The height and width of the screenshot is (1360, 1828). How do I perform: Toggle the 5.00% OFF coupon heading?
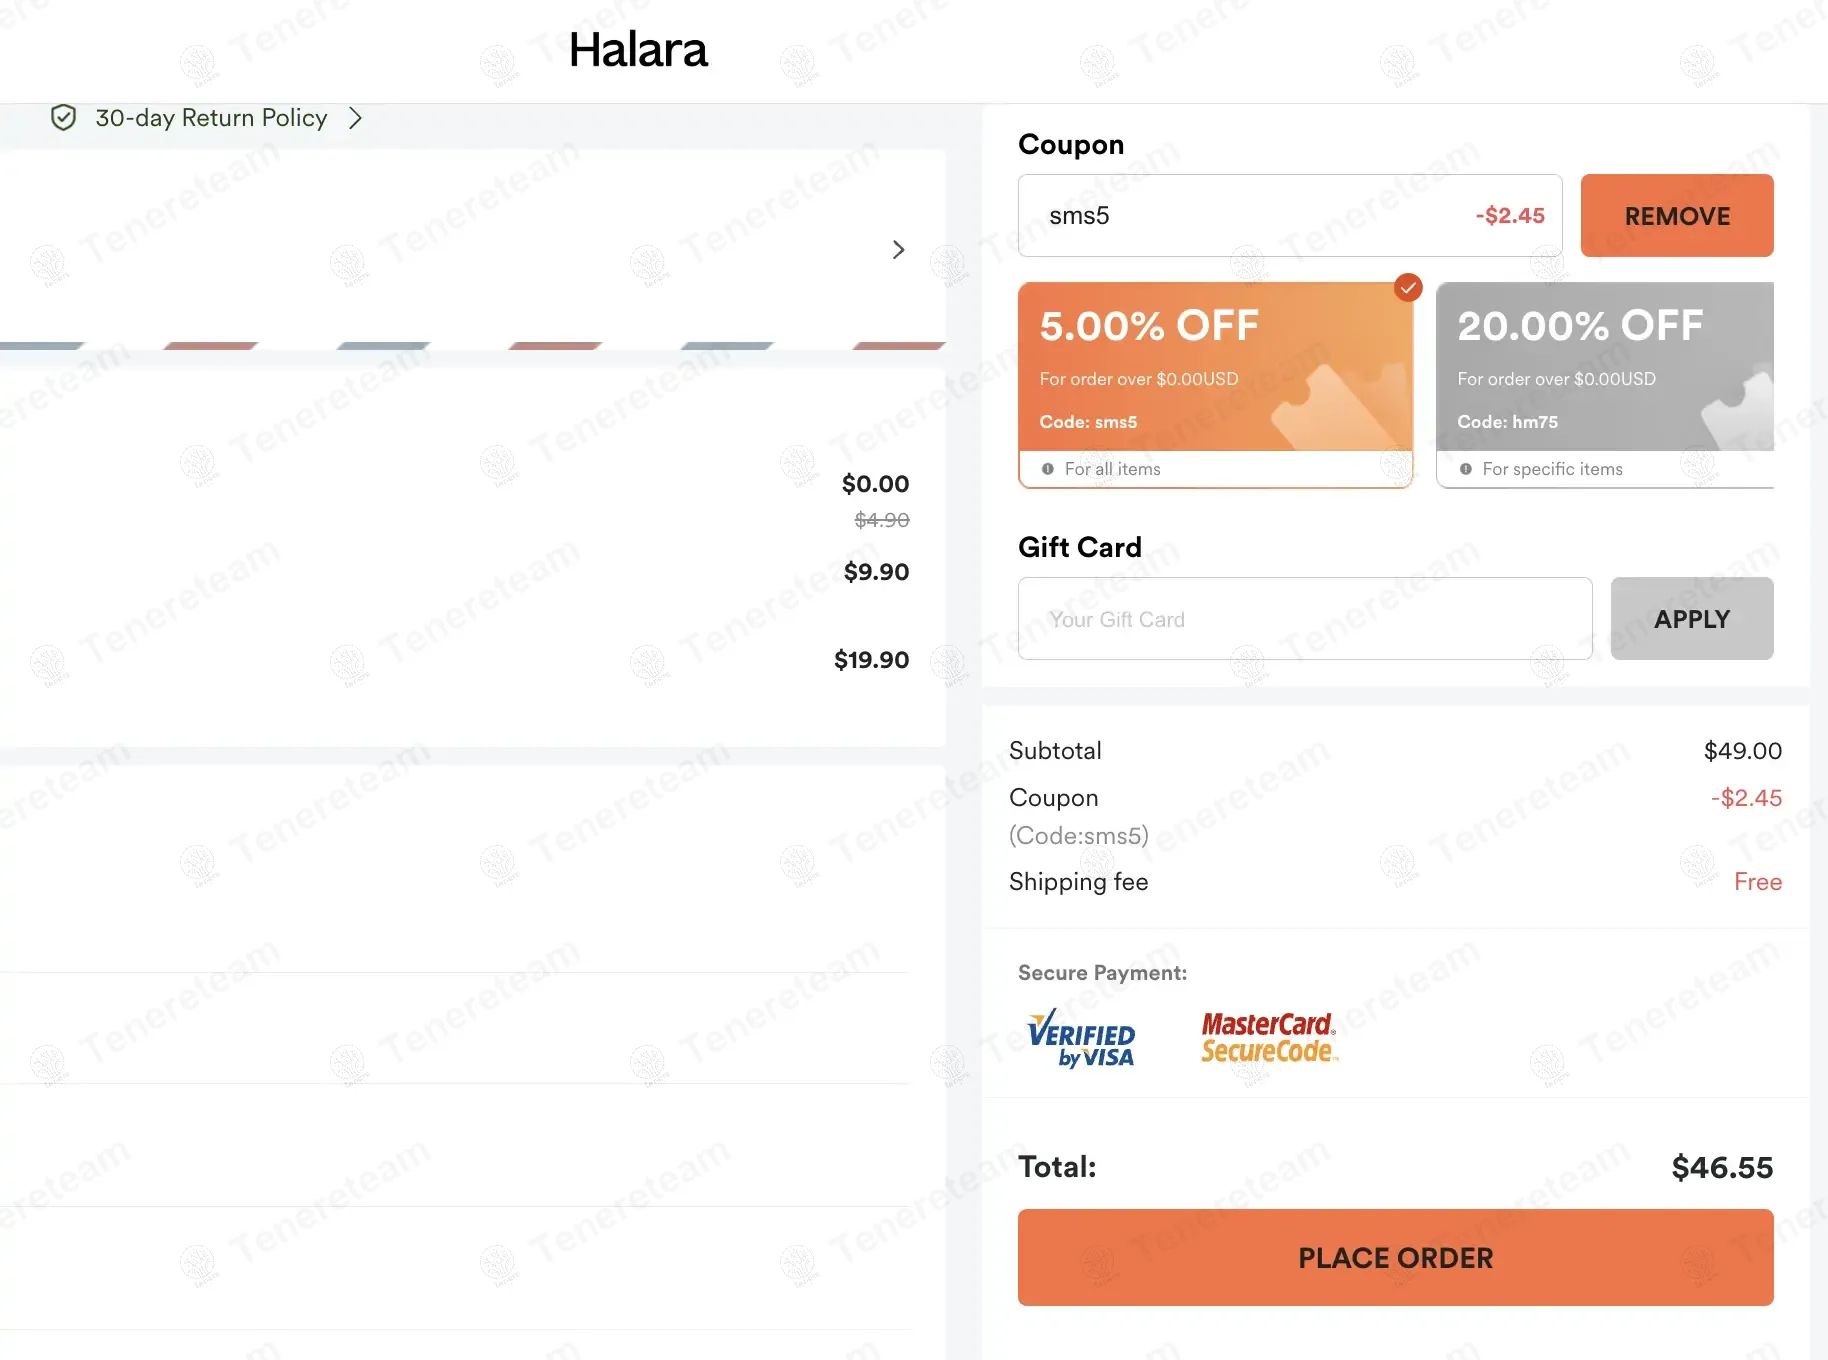pyautogui.click(x=1149, y=326)
